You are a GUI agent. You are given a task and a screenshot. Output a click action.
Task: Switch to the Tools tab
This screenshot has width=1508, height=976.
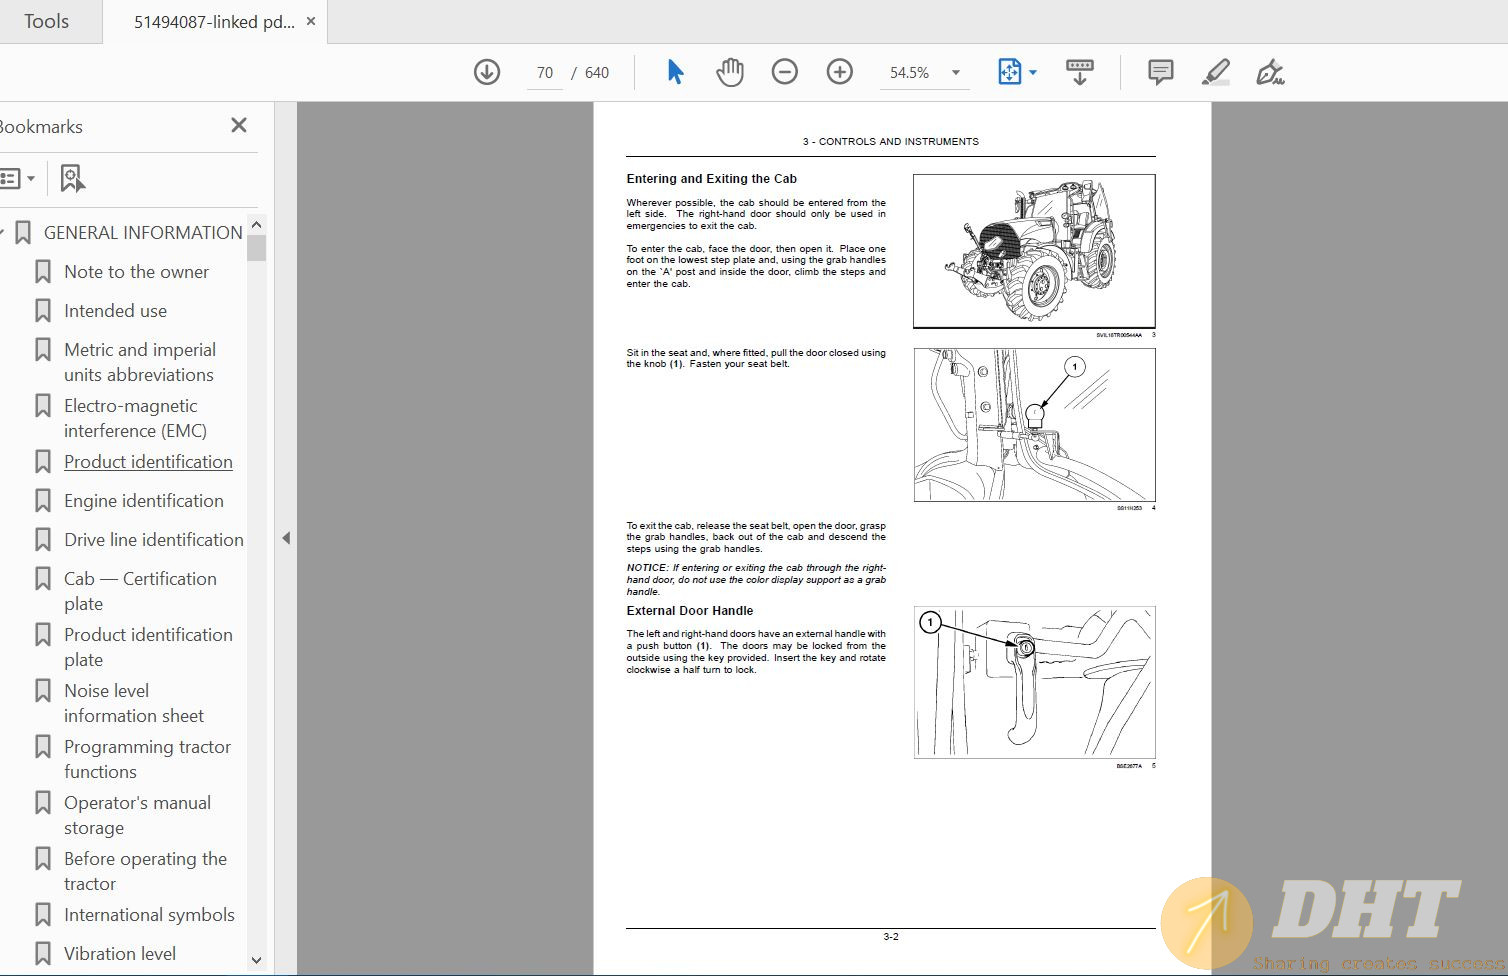[46, 21]
